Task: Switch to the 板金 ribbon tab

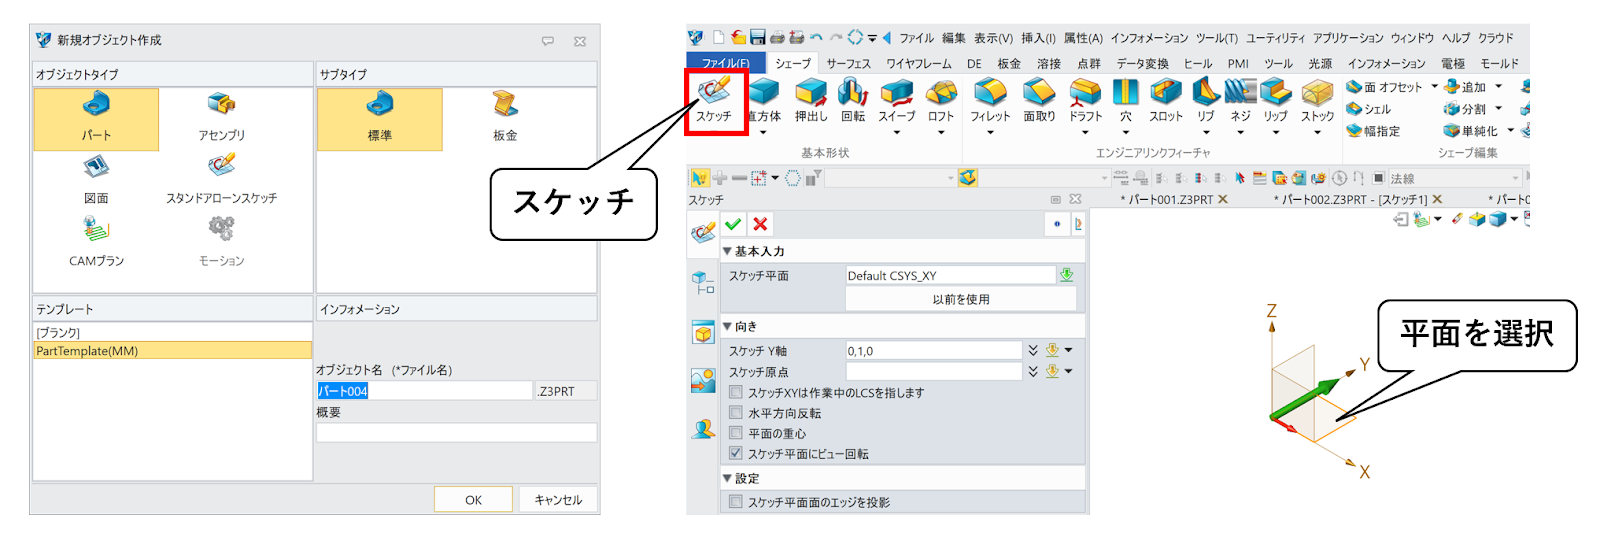Action: coord(1009,63)
